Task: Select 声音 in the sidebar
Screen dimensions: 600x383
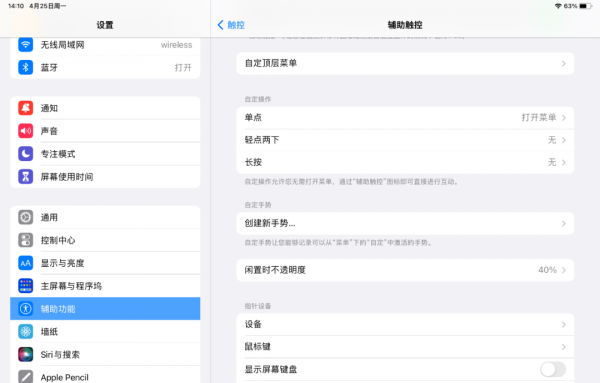Action: (105, 131)
